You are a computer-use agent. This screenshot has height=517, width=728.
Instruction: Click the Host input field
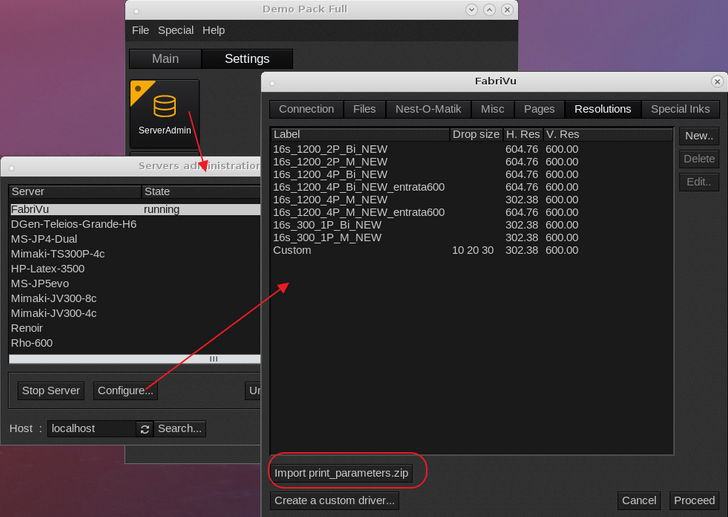click(91, 429)
